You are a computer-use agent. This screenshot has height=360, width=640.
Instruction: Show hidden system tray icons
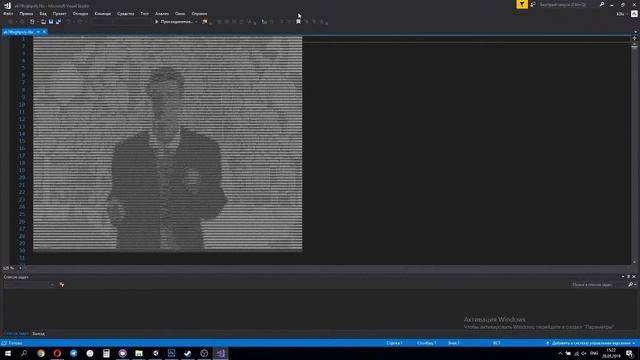click(560, 353)
